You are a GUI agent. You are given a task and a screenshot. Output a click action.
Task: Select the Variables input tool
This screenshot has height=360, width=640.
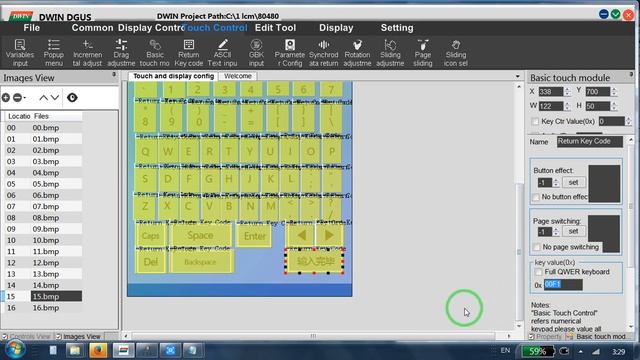[20, 53]
